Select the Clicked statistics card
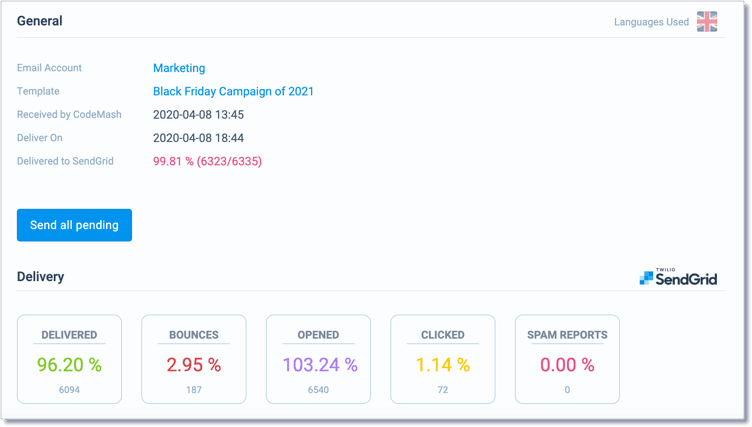752x427 pixels. pos(443,359)
